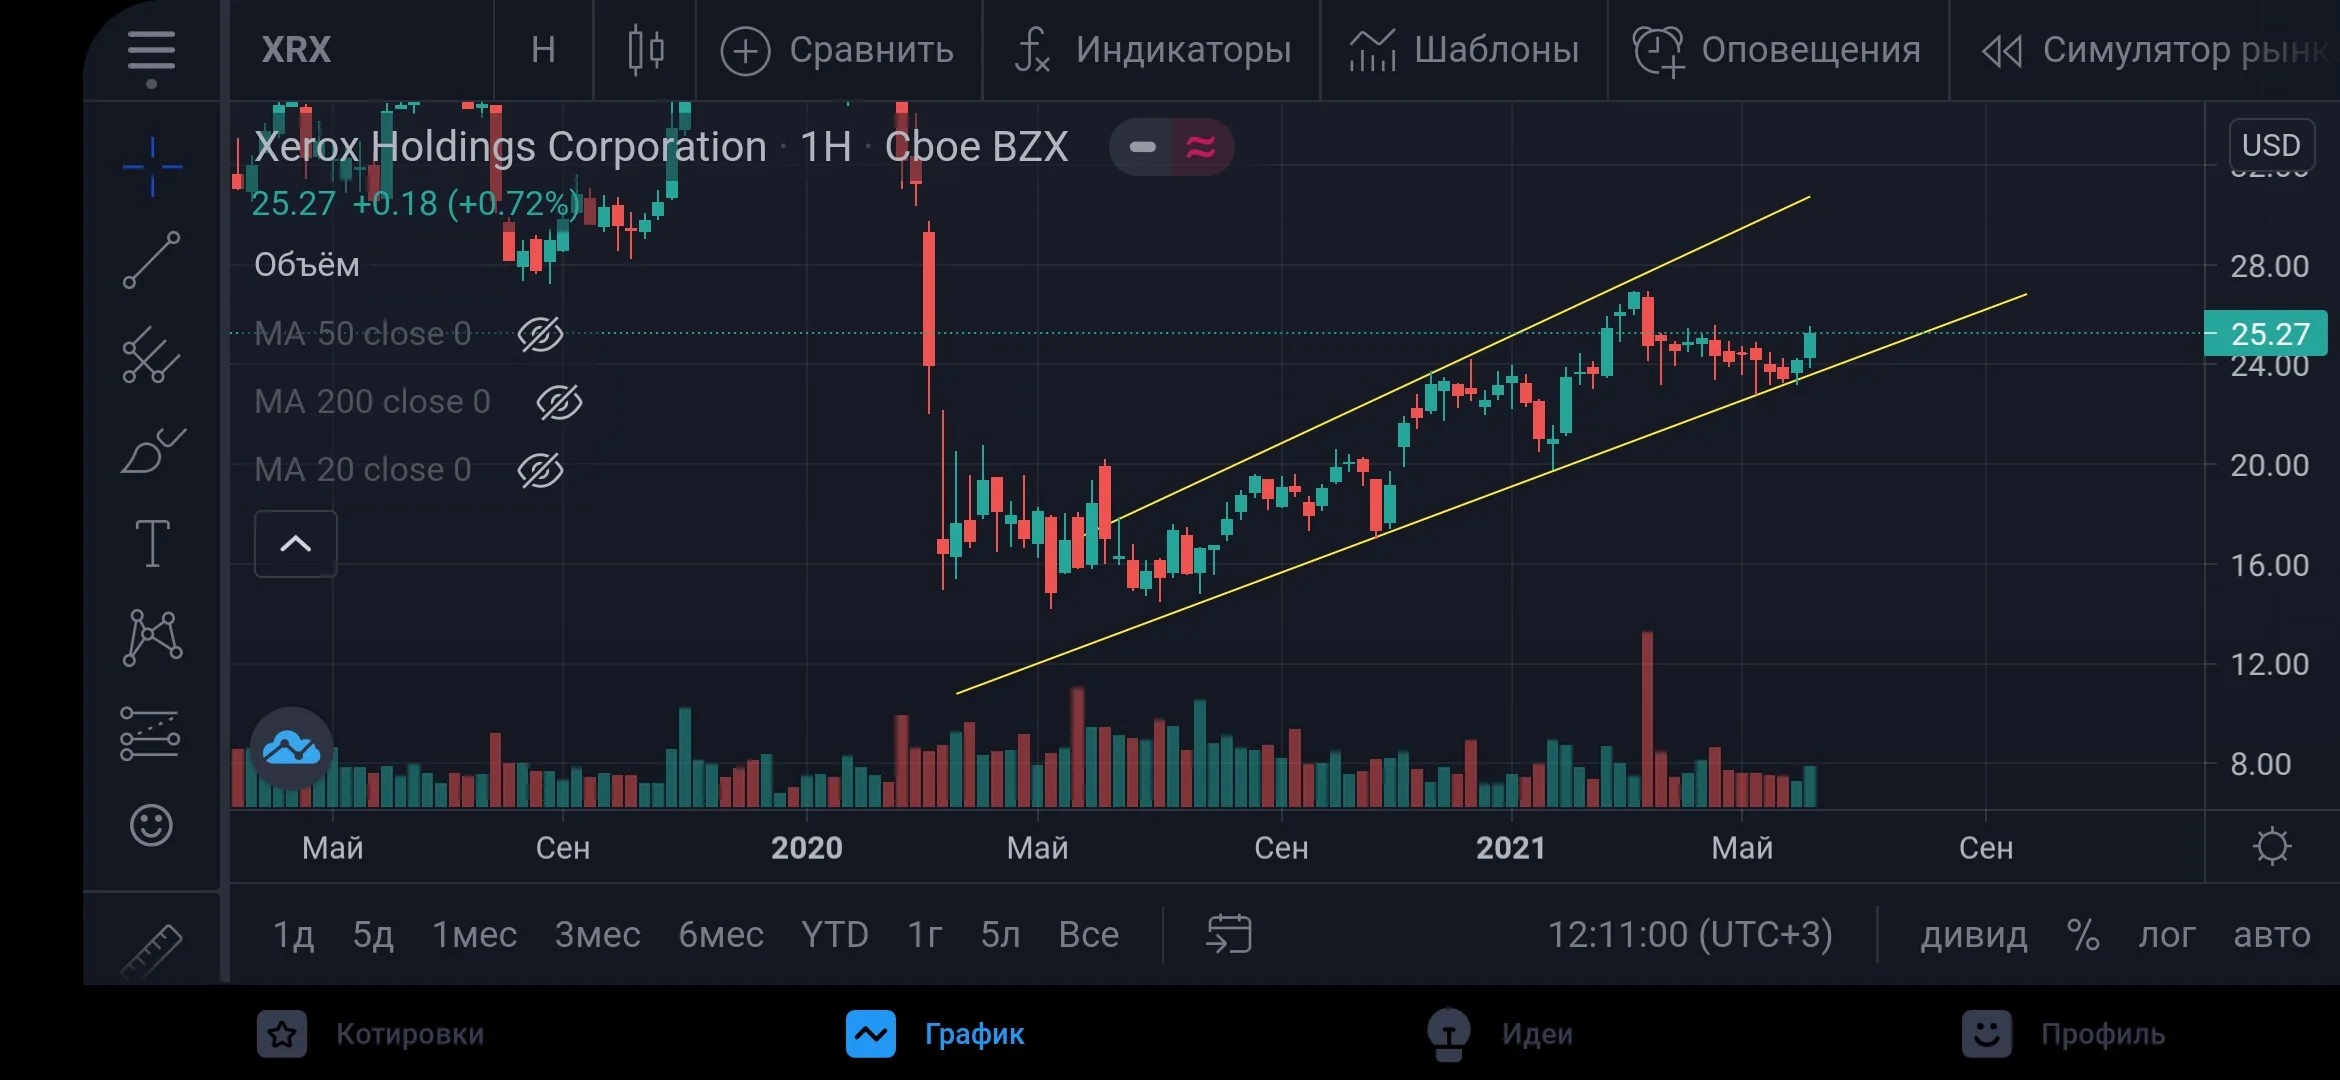Open the Идеи tab
The height and width of the screenshot is (1080, 2340).
pos(1499,1034)
